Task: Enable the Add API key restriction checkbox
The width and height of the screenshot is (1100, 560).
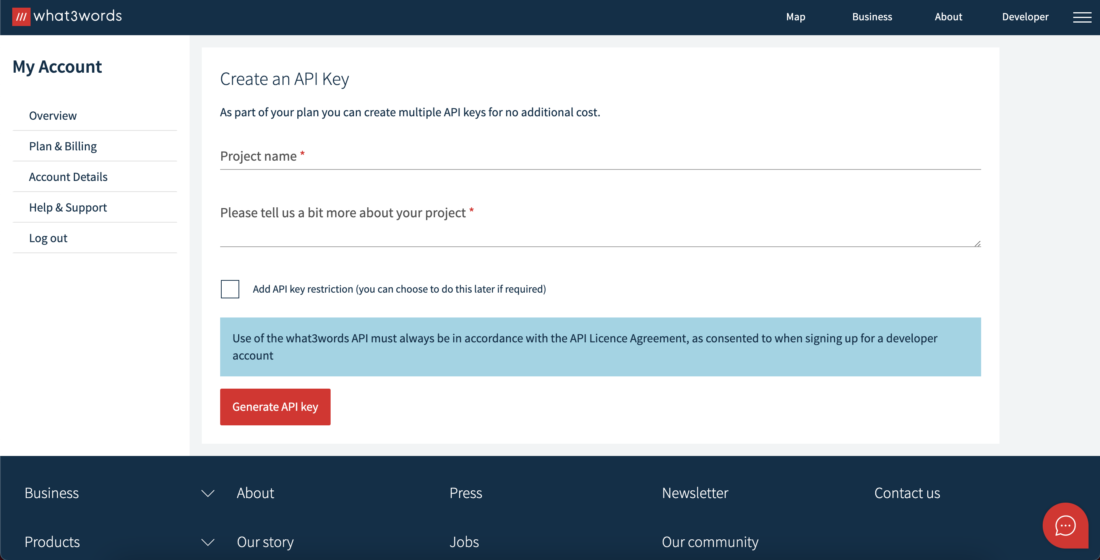Action: point(230,289)
